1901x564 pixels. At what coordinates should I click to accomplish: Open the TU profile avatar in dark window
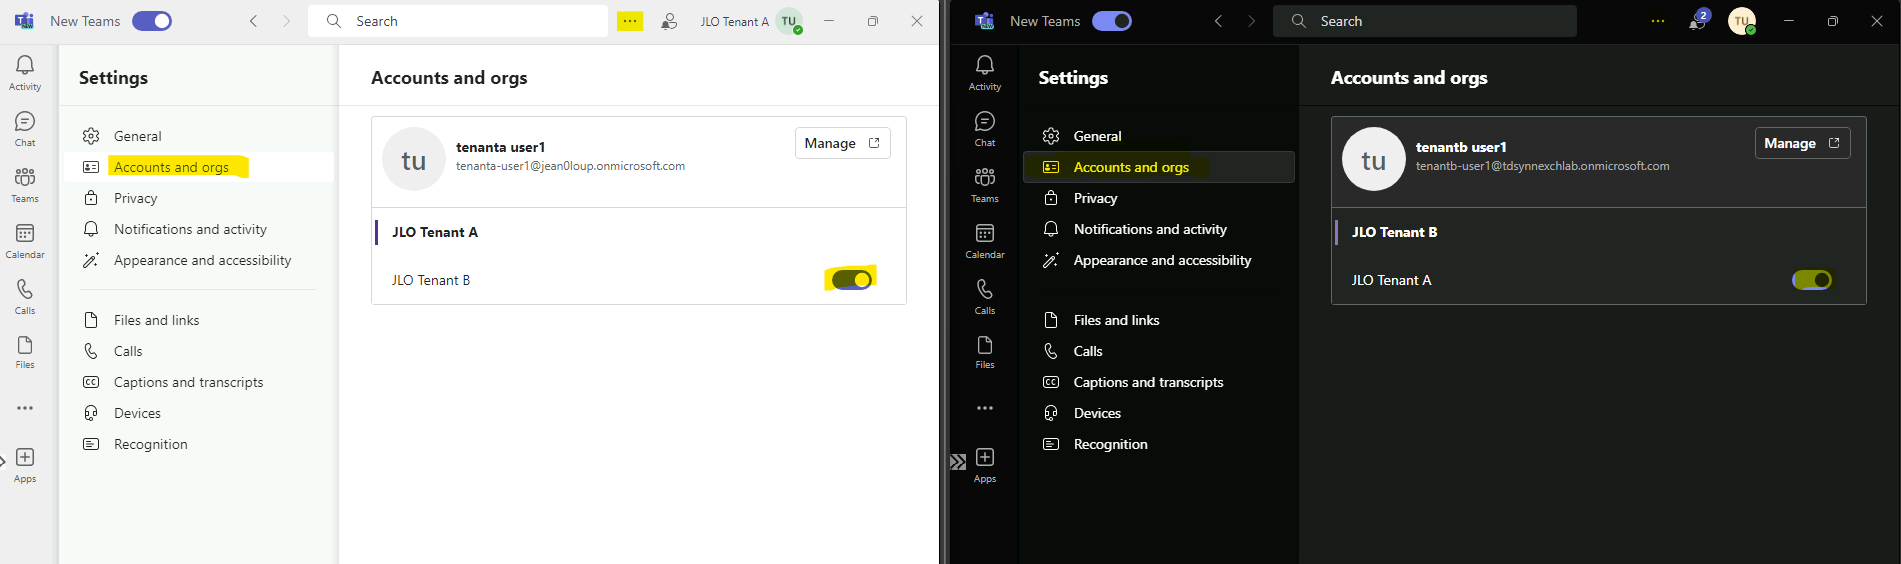(1742, 21)
